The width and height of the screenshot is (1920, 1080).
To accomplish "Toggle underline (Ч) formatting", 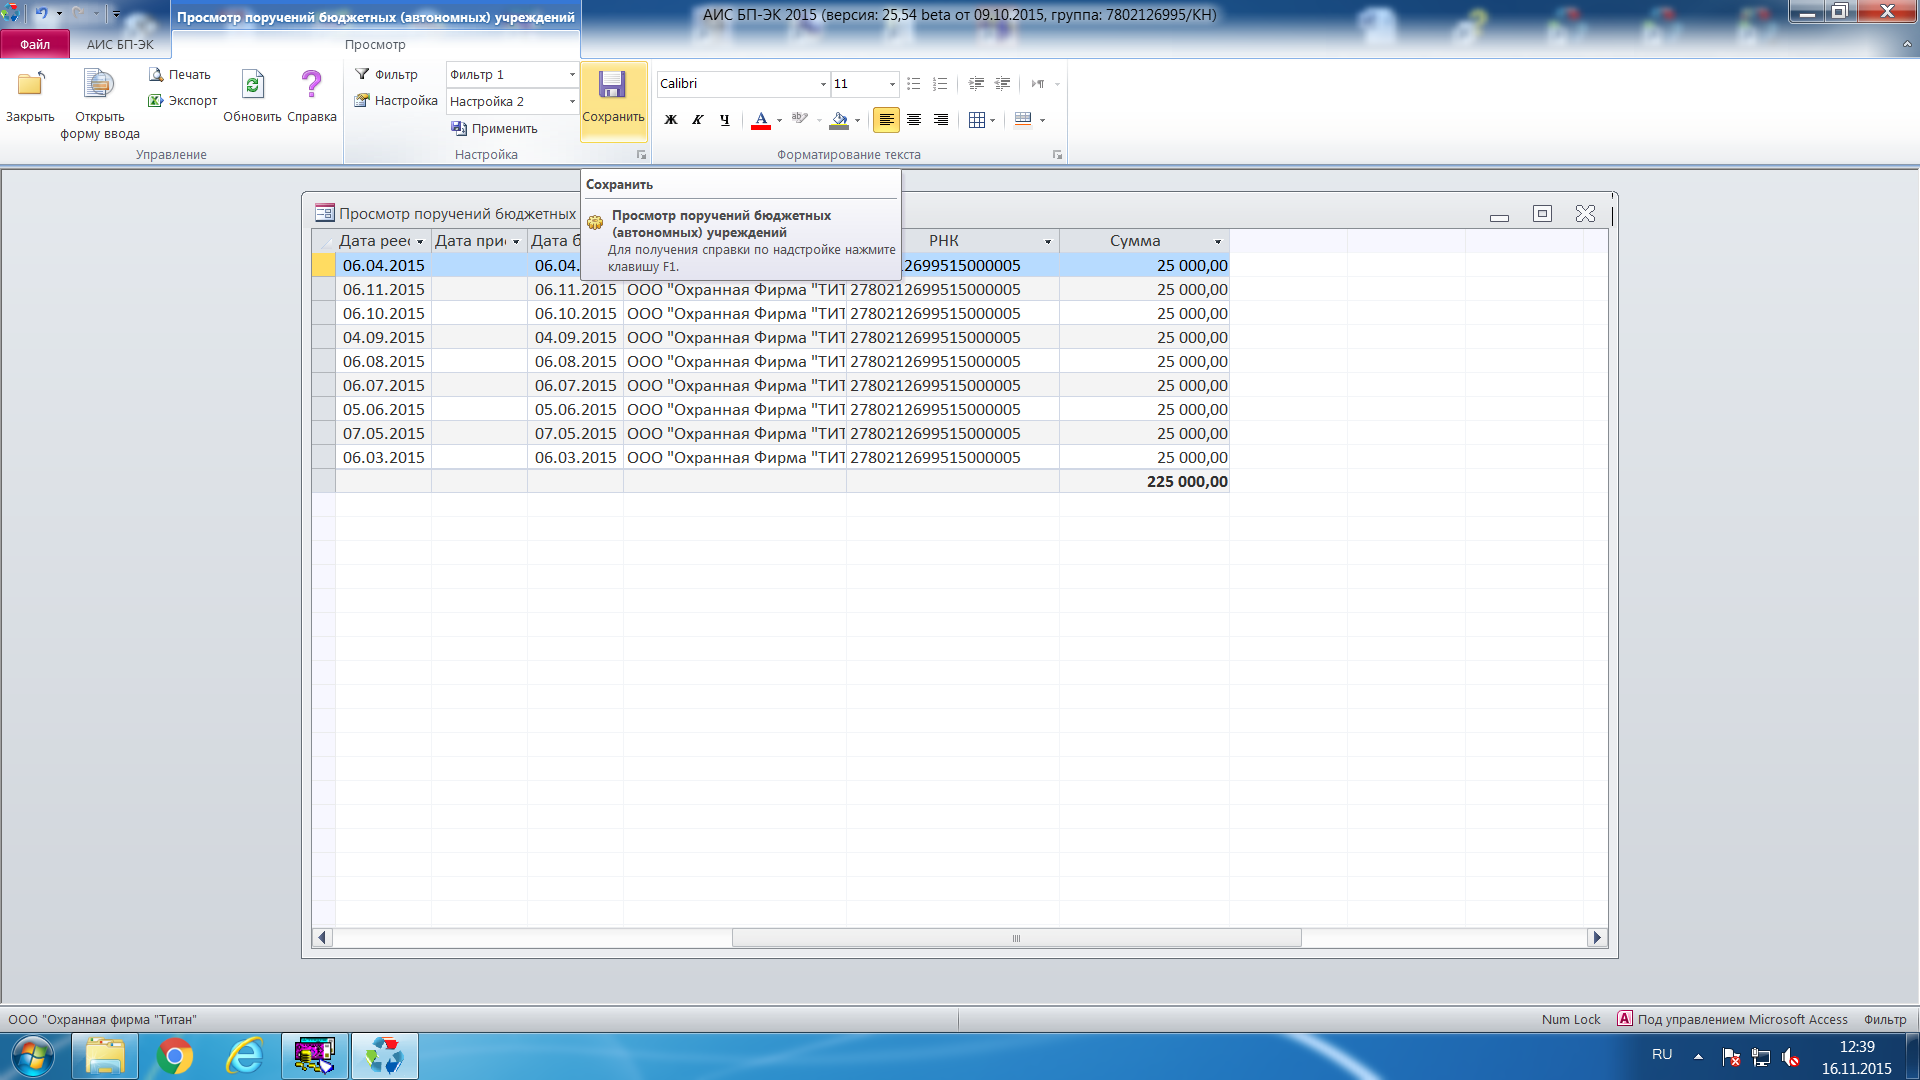I will [x=725, y=120].
